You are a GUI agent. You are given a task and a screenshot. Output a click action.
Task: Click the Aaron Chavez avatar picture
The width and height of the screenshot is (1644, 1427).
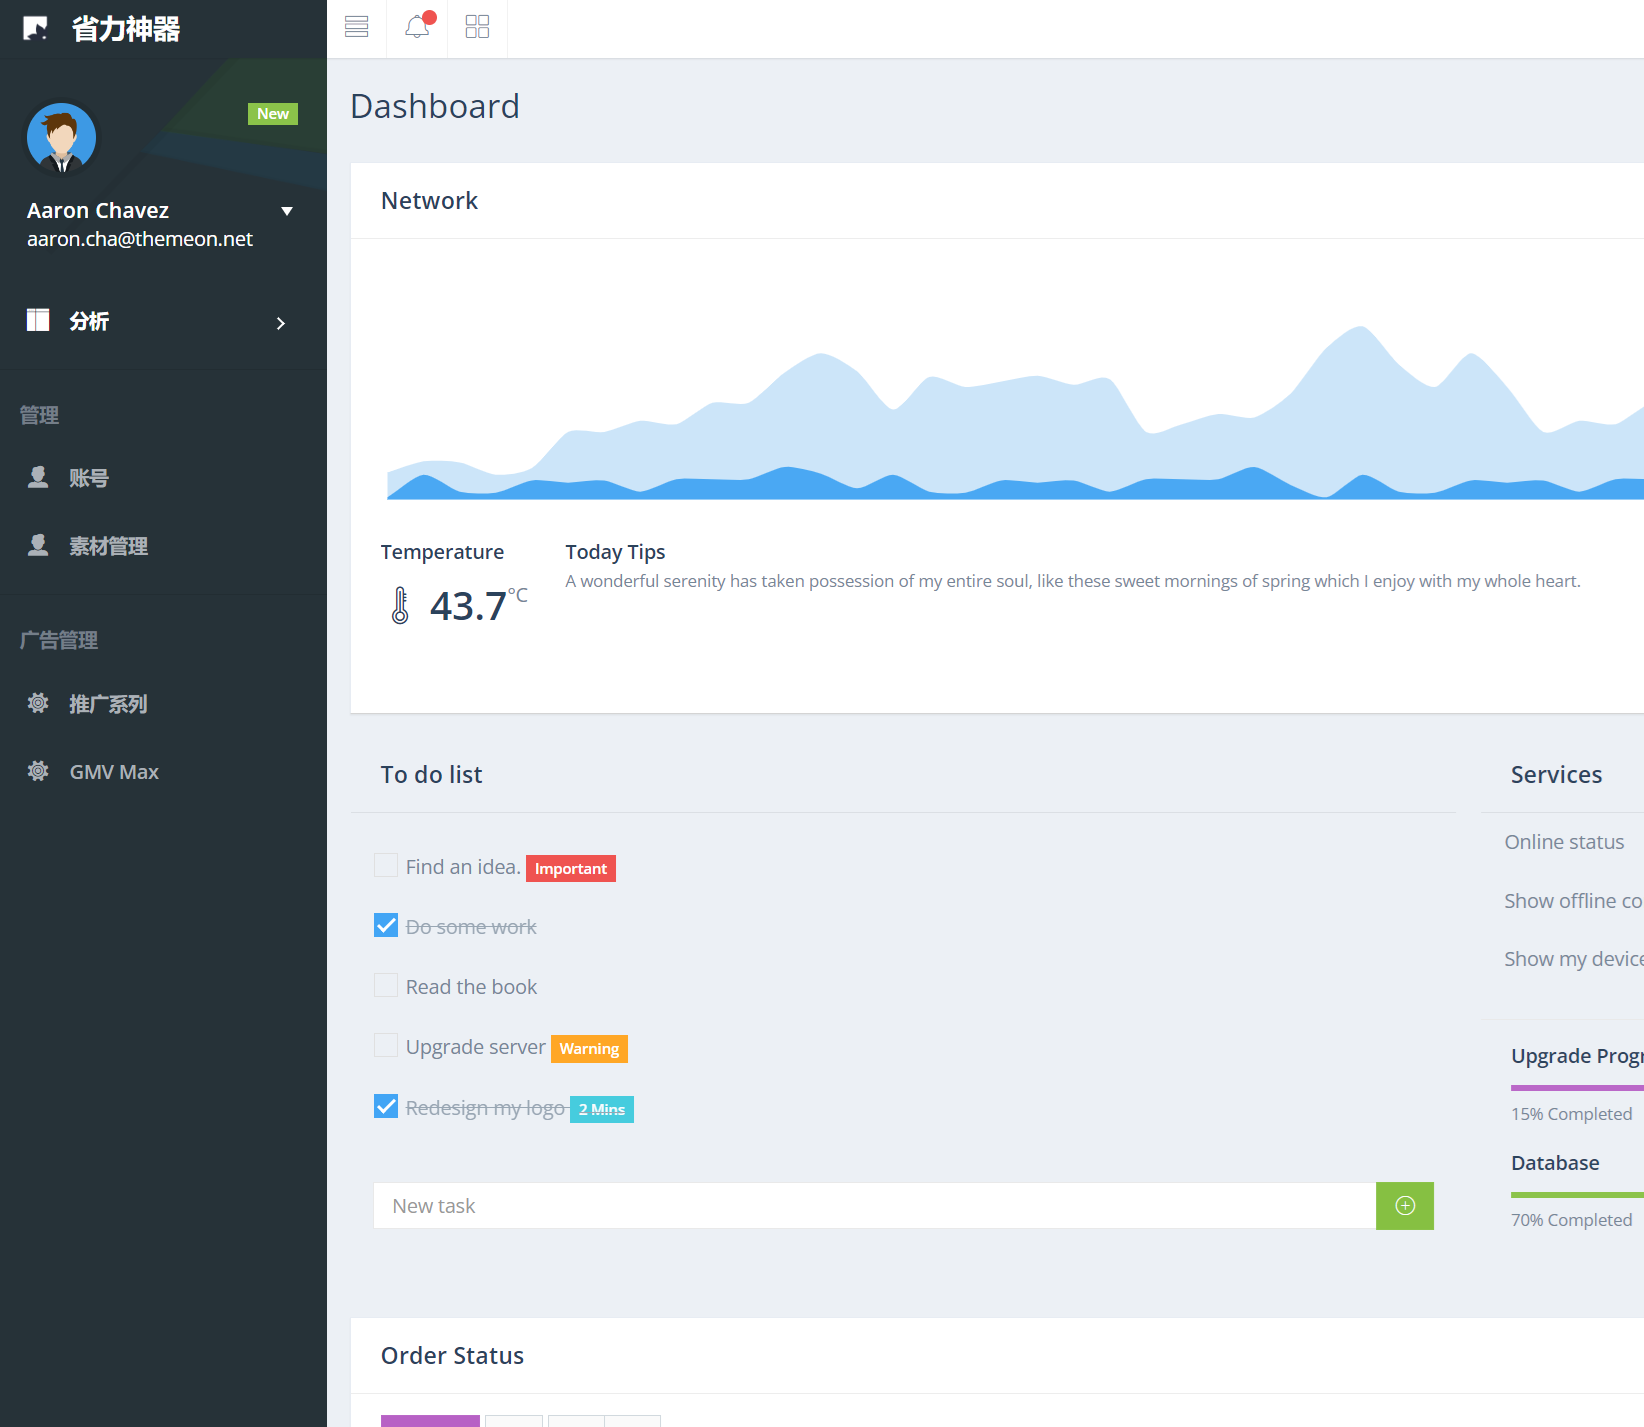click(x=62, y=138)
